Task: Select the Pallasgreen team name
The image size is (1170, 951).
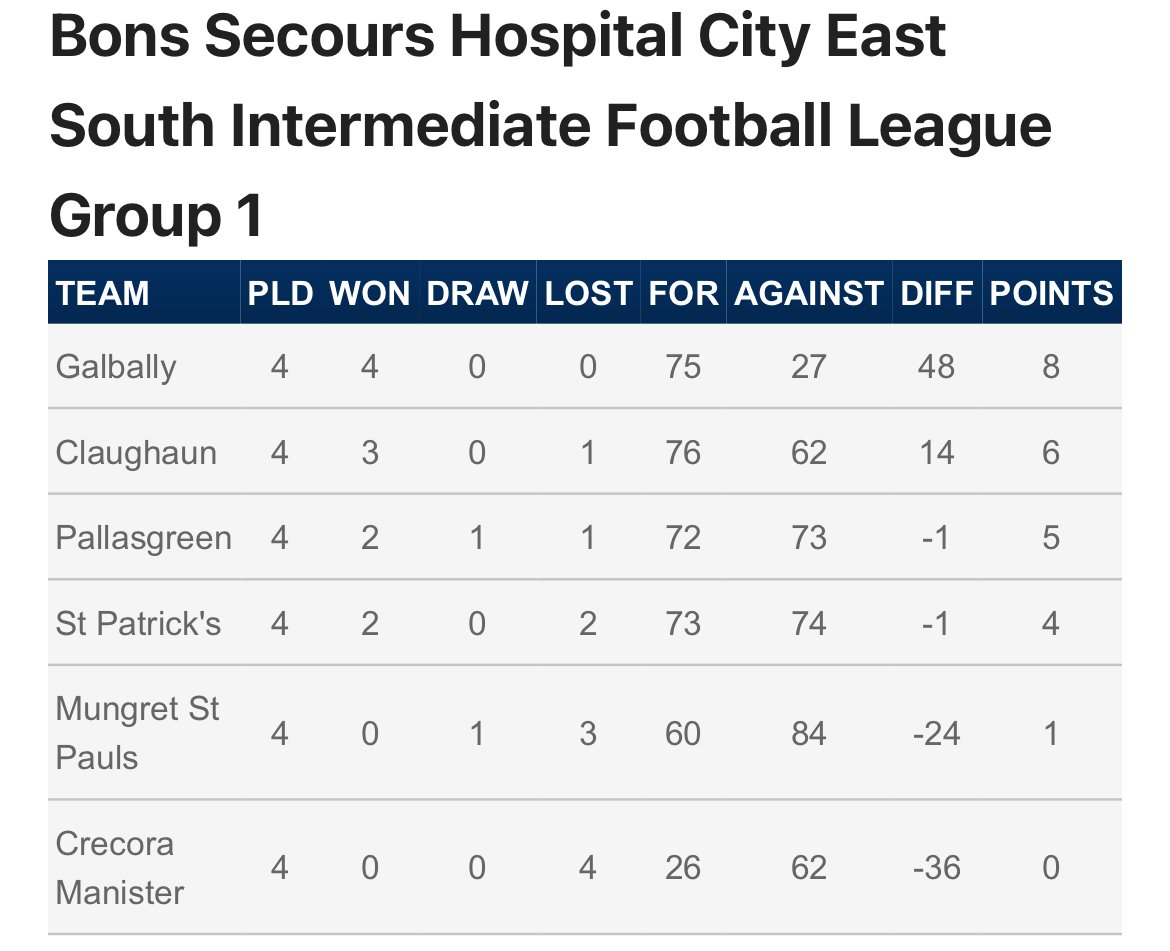Action: pyautogui.click(x=143, y=538)
